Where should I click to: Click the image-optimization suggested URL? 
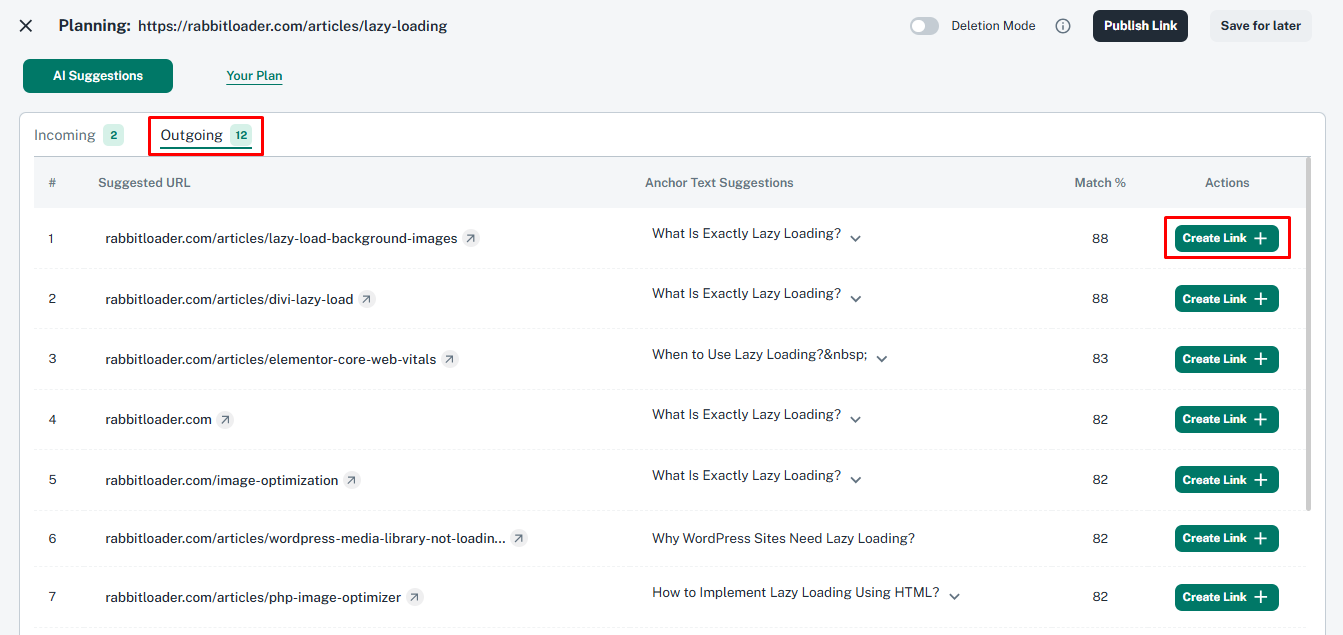[x=222, y=480]
